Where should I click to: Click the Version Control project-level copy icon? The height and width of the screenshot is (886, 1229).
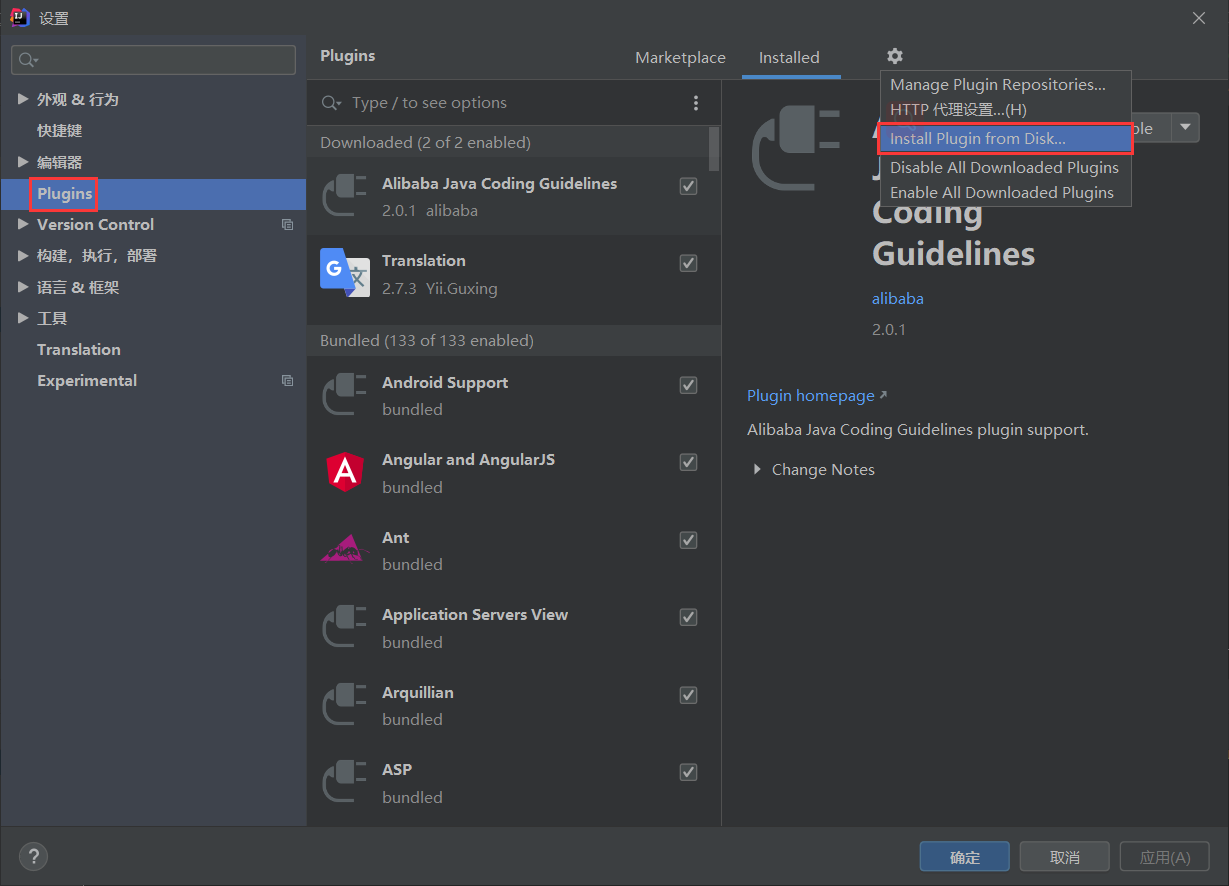point(287,225)
